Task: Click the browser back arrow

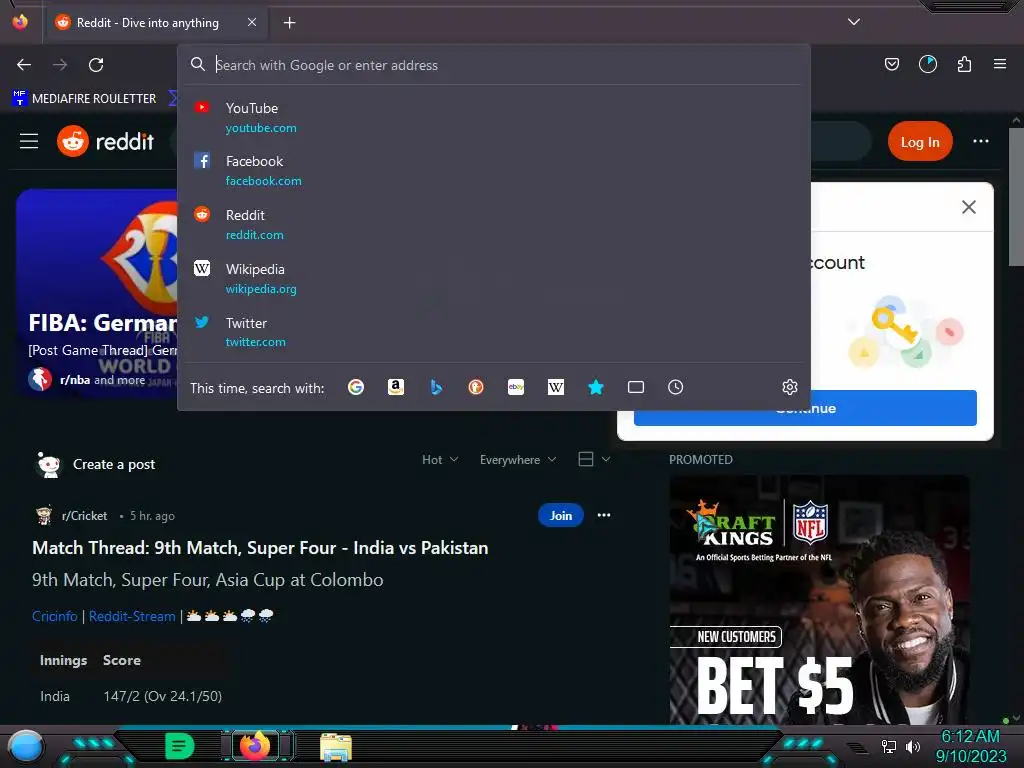Action: point(24,65)
